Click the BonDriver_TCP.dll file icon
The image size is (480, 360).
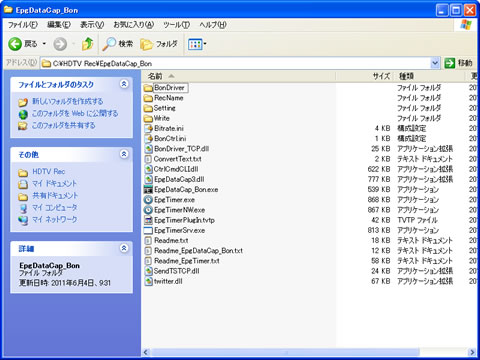point(148,149)
